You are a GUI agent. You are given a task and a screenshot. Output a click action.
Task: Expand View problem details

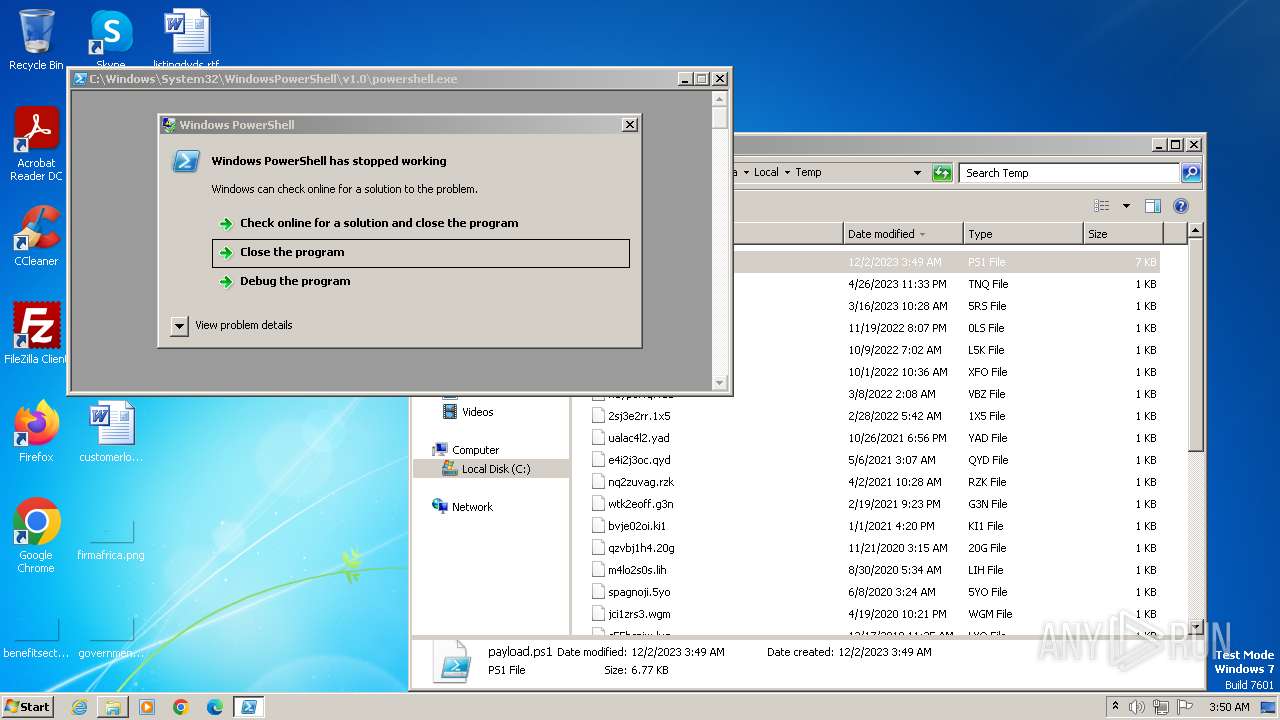(234, 325)
